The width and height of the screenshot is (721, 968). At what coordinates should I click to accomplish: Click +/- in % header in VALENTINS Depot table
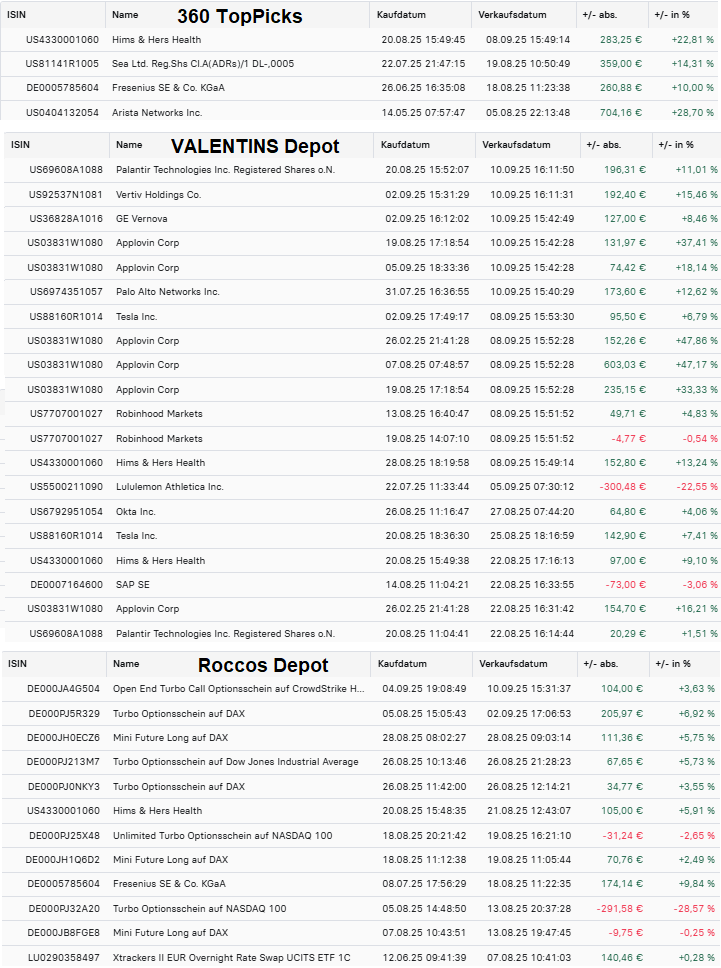click(676, 145)
